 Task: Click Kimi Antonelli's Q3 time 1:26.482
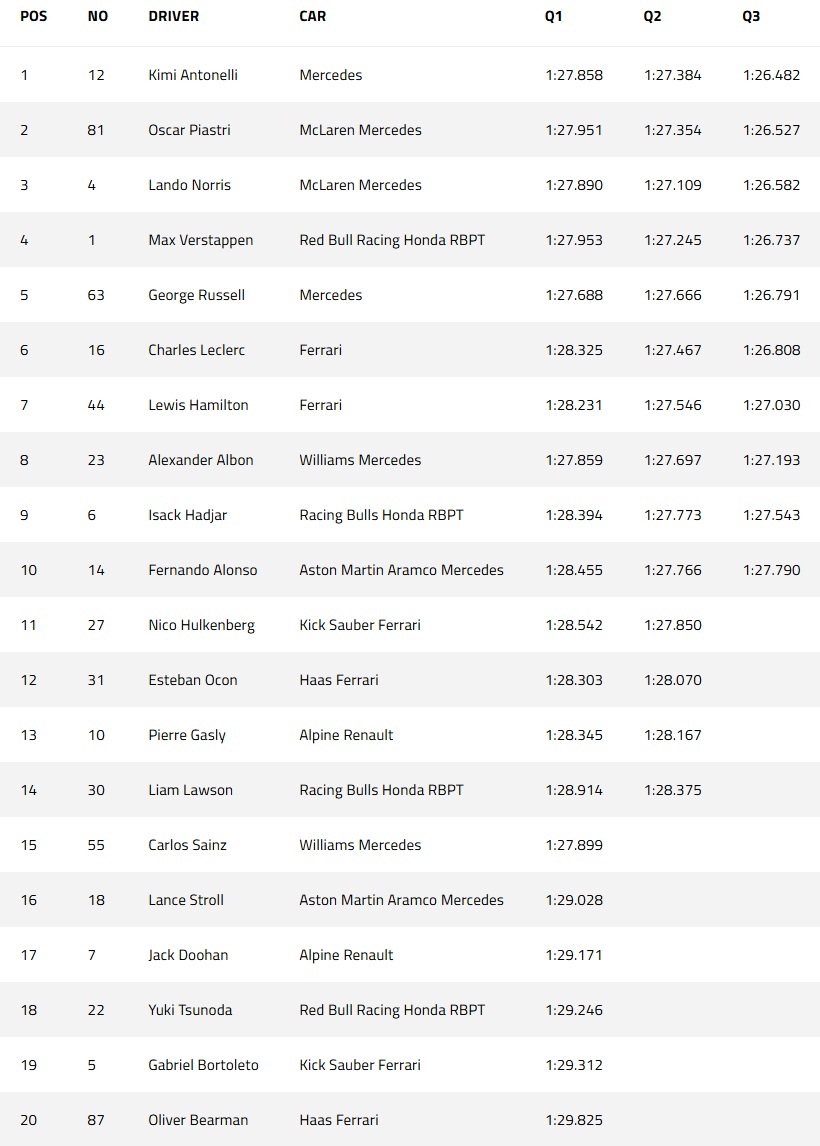[x=771, y=75]
